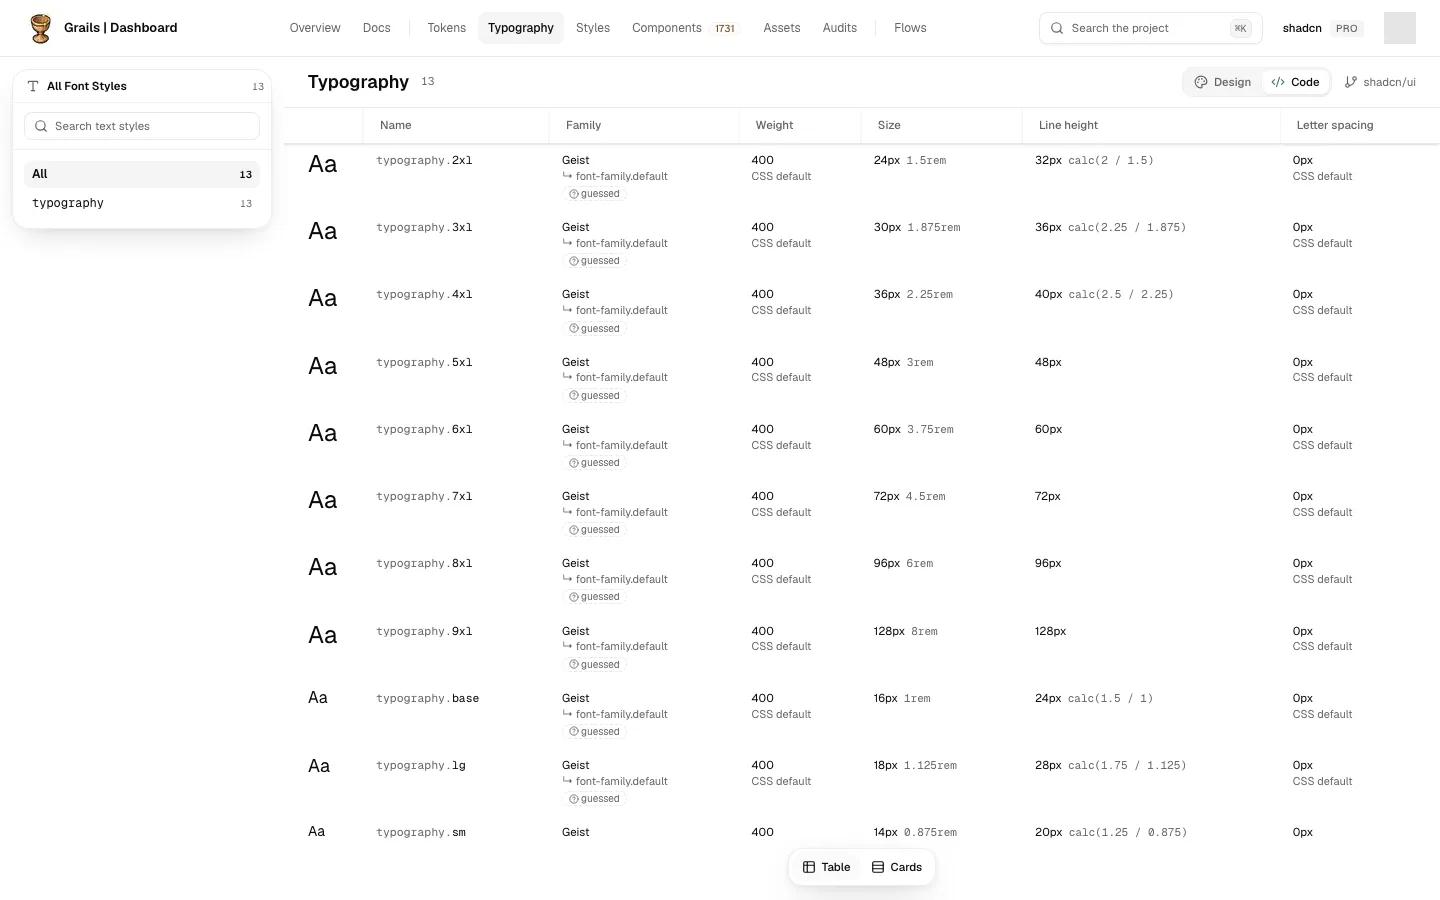Screen dimensions: 1440x900
Task: Select the All filter in sidebar
Action: point(142,174)
